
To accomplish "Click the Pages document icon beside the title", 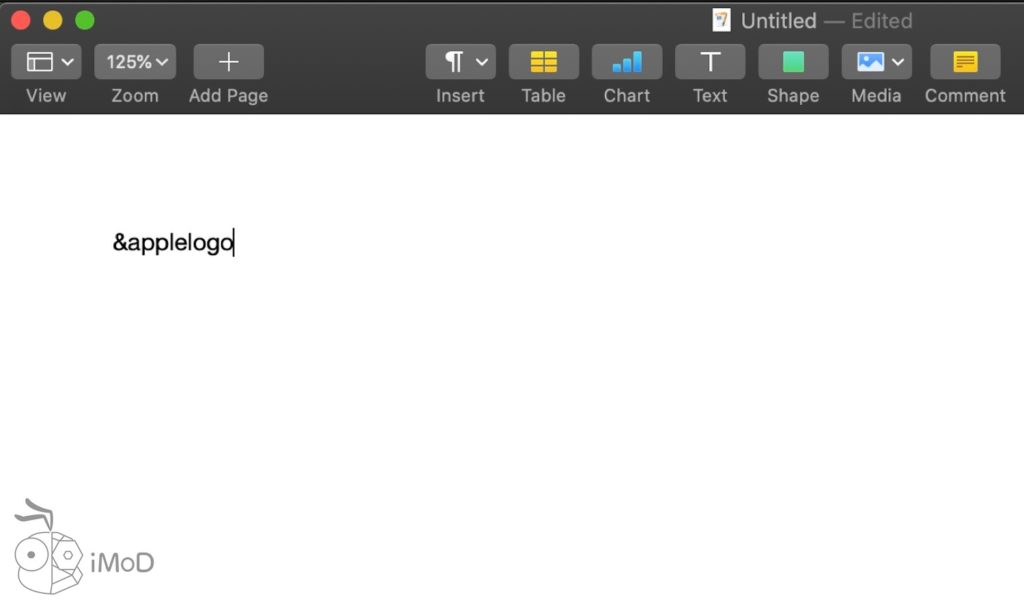I will tap(721, 20).
